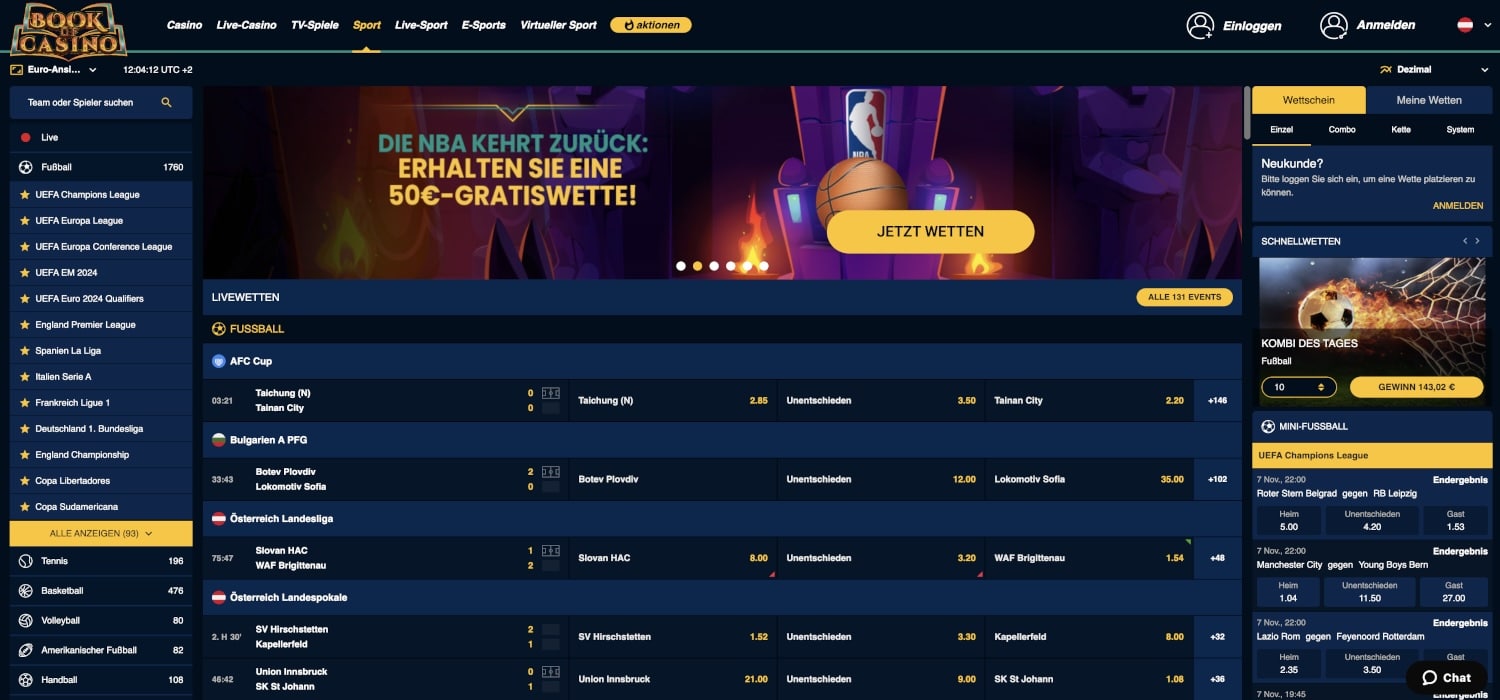Go to second banner slide dot
Viewport: 1500px width, 700px height.
pos(697,266)
